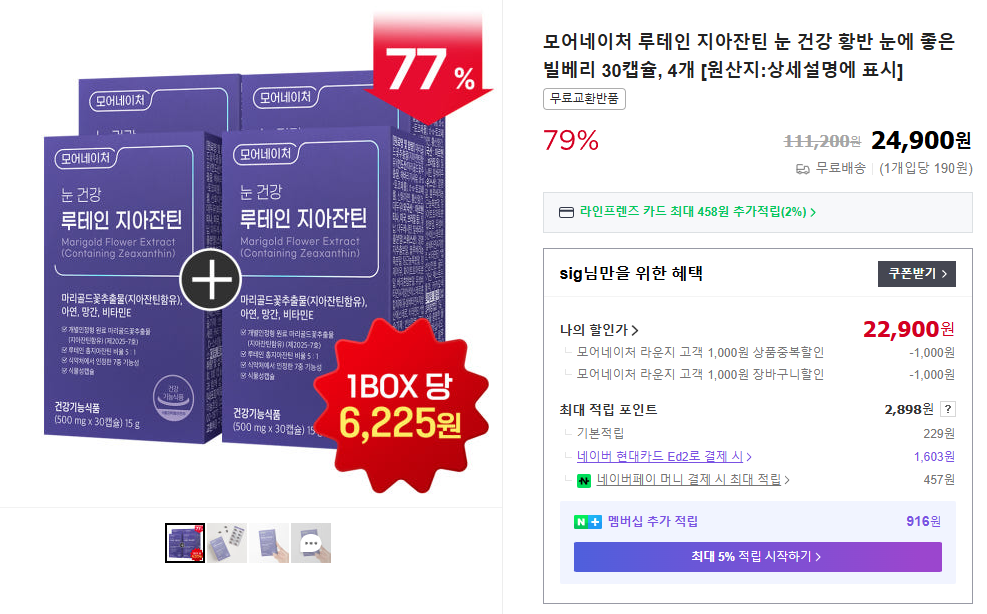Select the first product thumbnail with purple boxes
987x614 pixels.
click(x=185, y=543)
